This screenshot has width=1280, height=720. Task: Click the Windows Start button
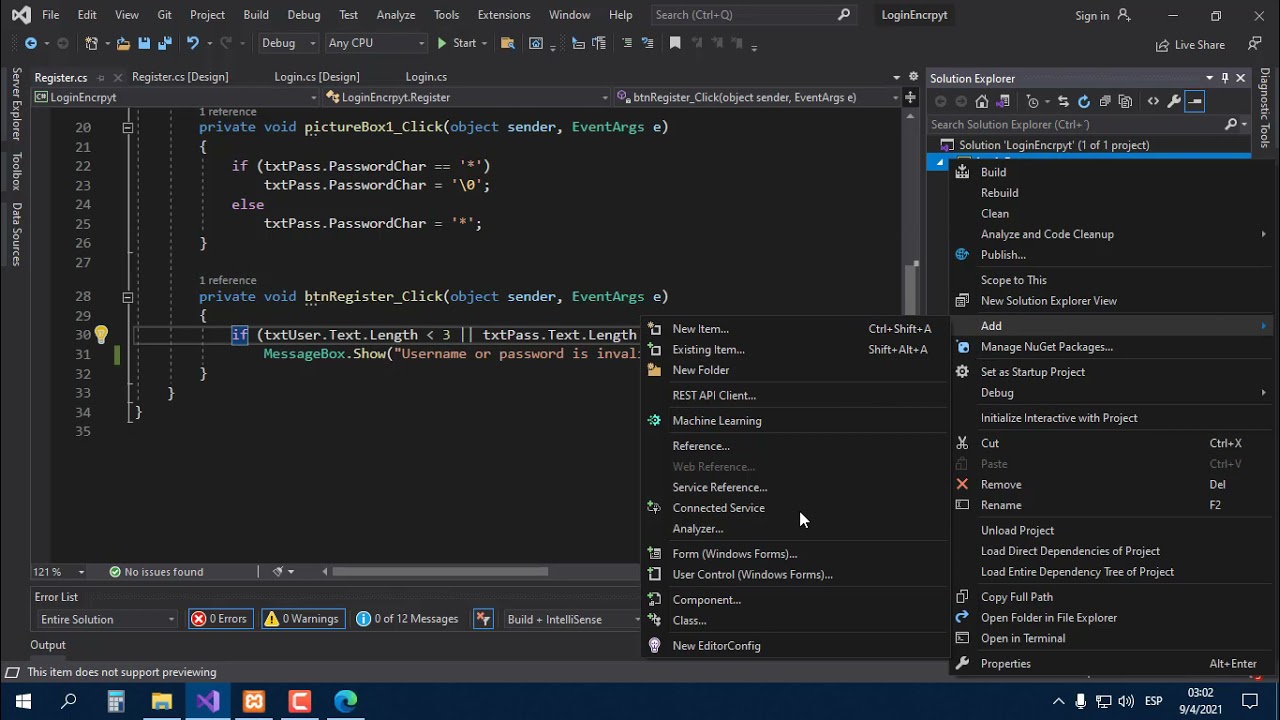[23, 701]
